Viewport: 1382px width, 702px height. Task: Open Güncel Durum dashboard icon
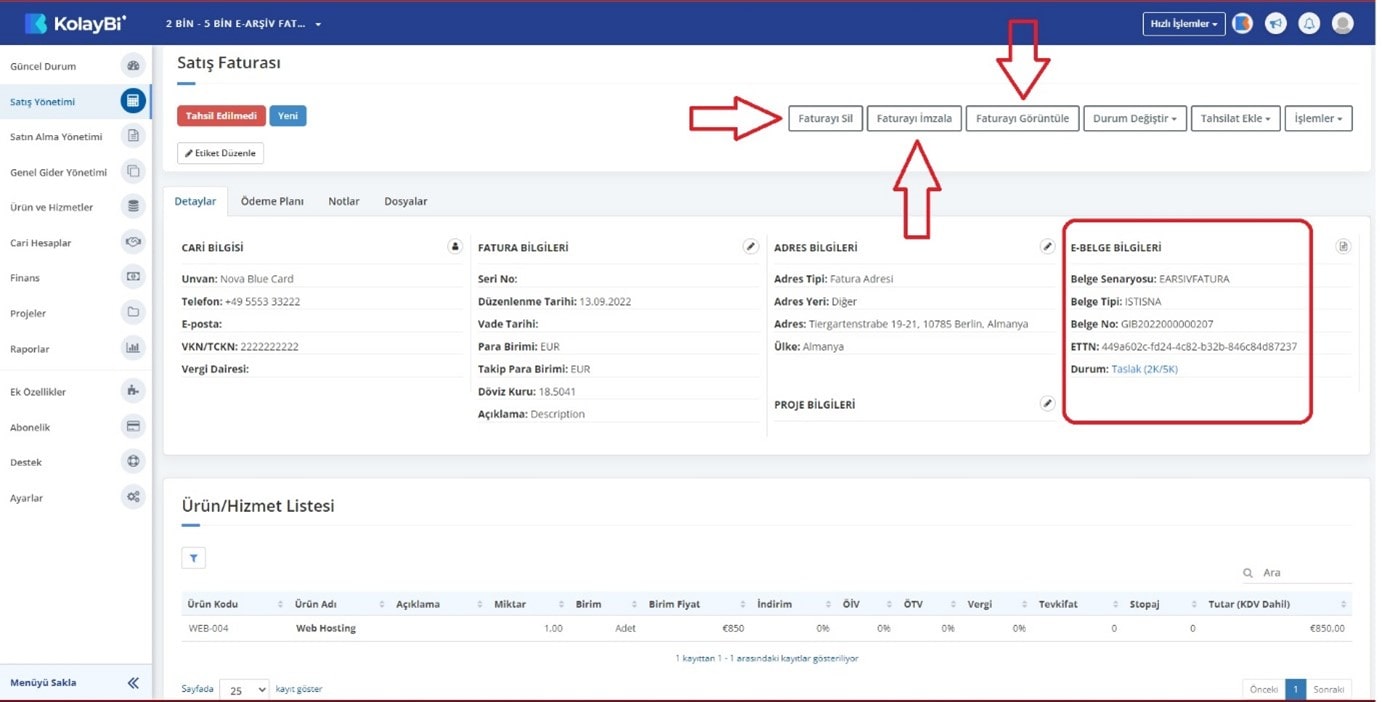click(x=133, y=66)
